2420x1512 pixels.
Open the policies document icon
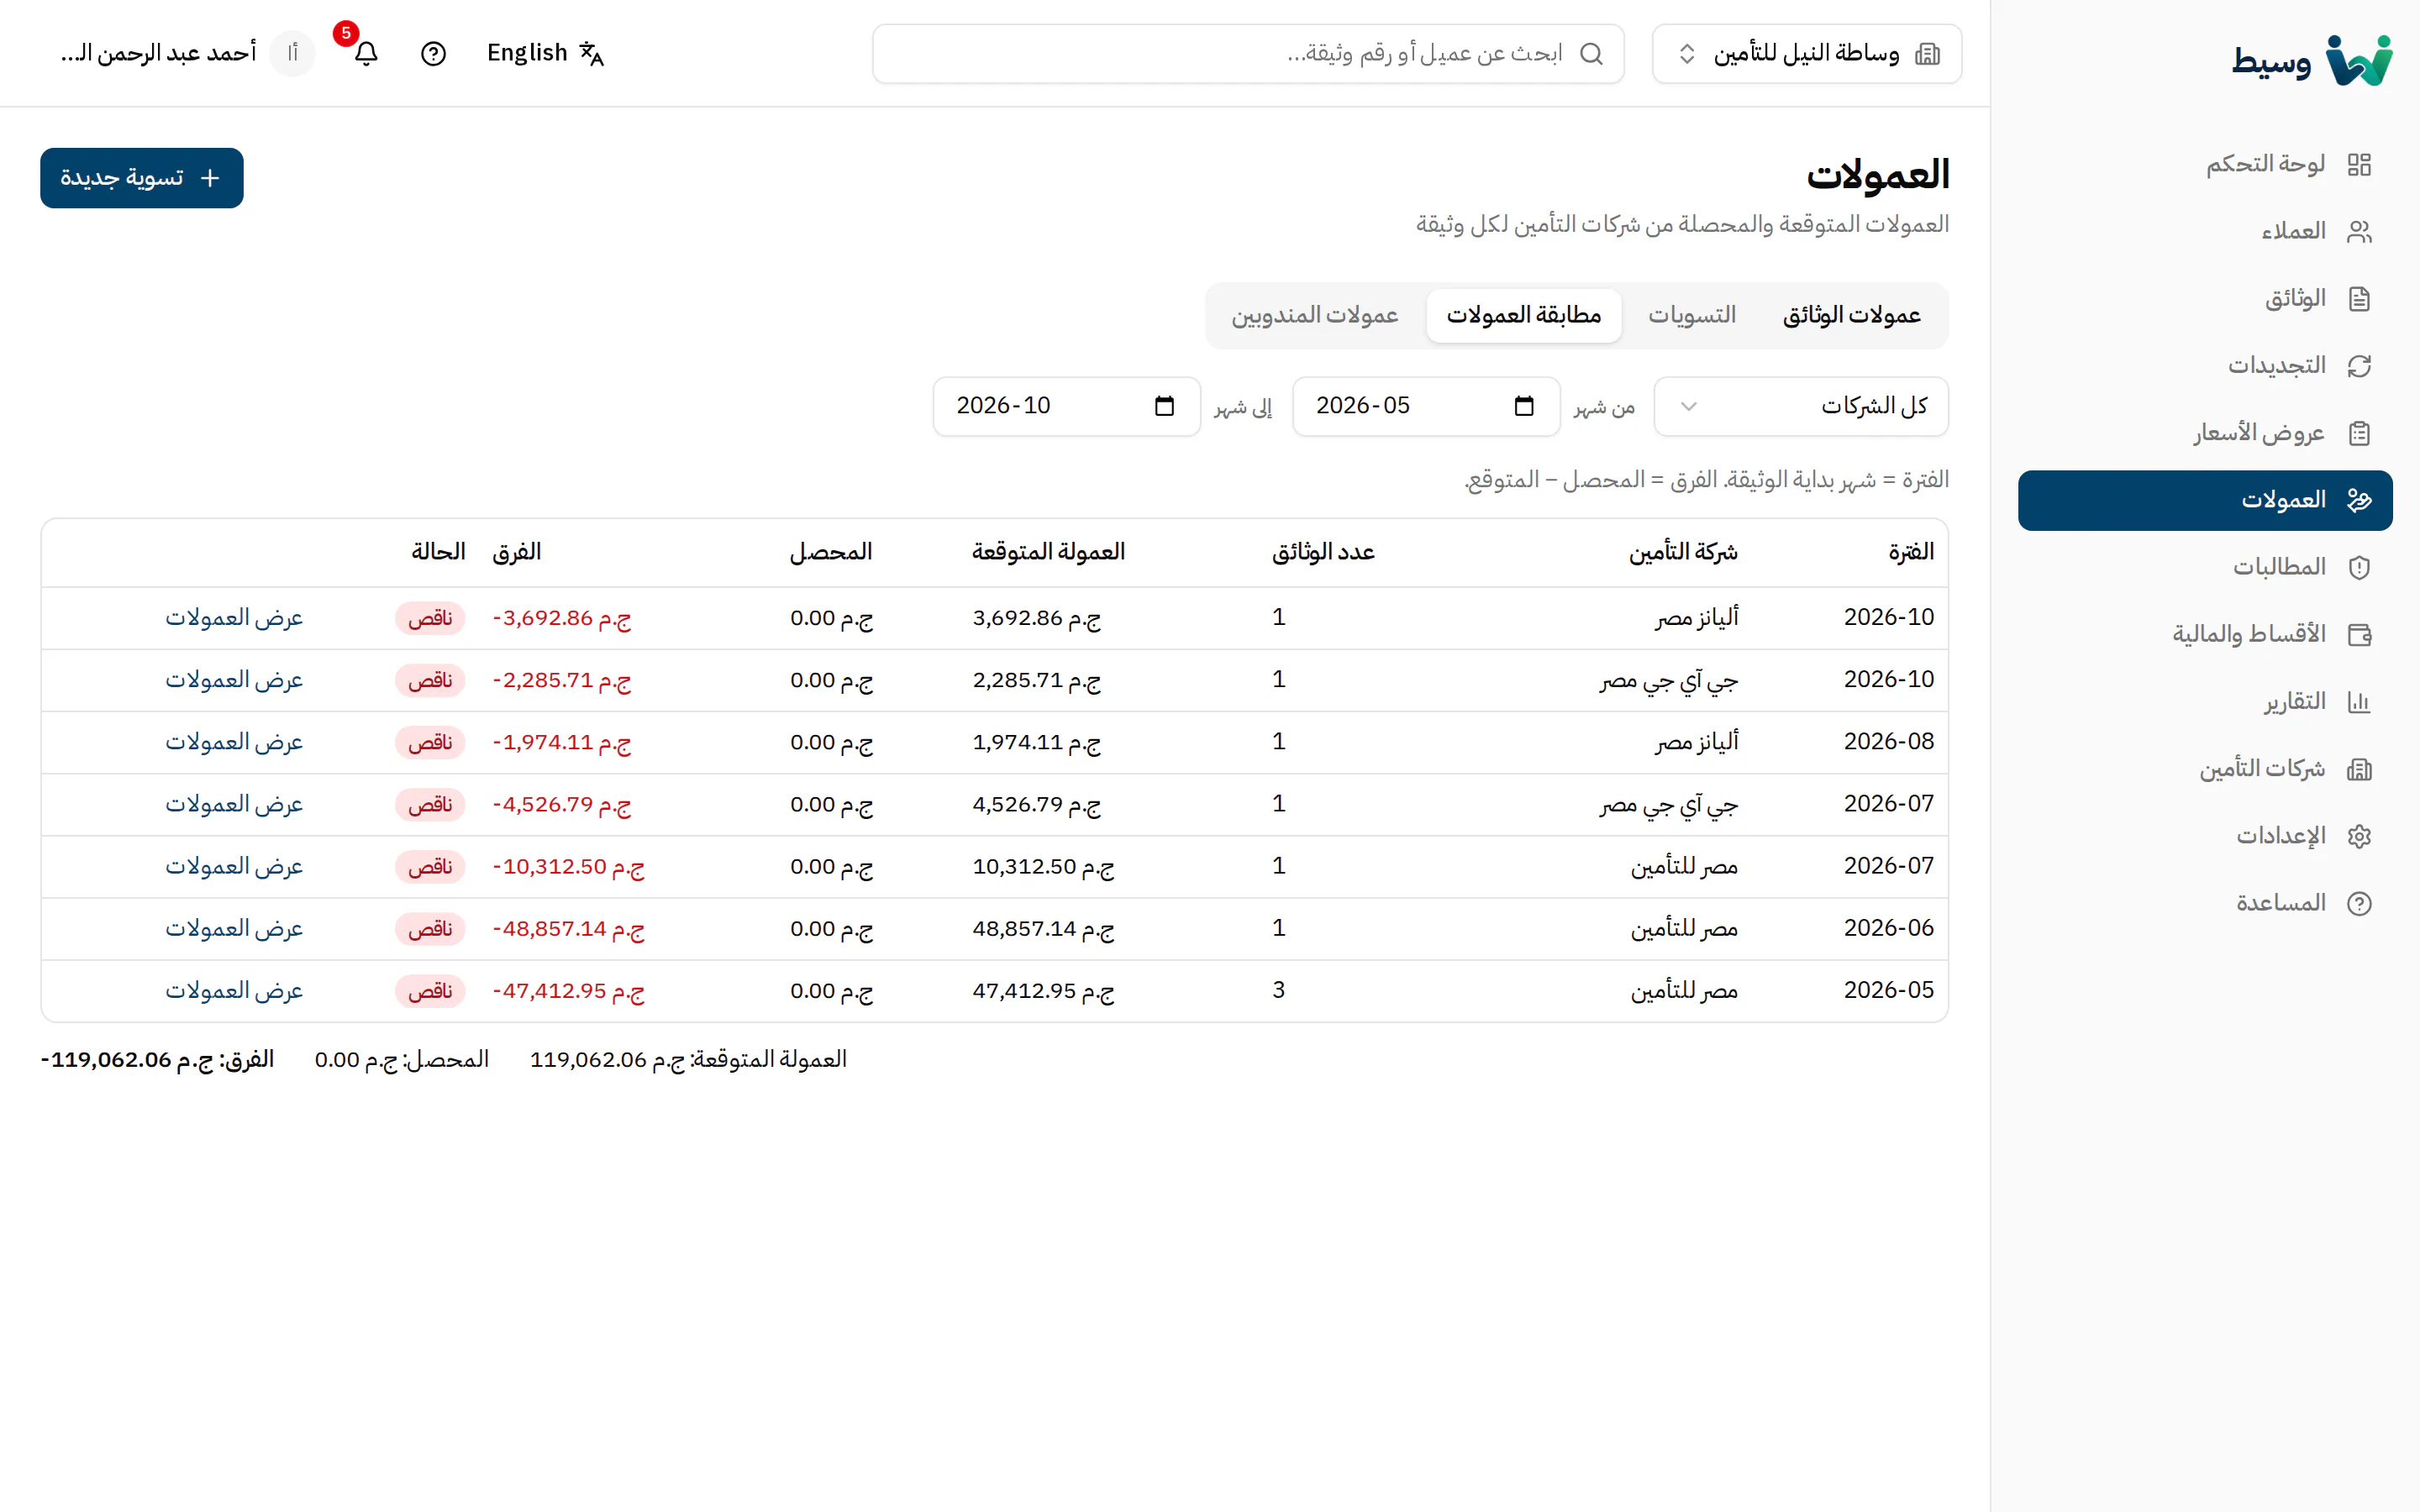[x=2359, y=298]
